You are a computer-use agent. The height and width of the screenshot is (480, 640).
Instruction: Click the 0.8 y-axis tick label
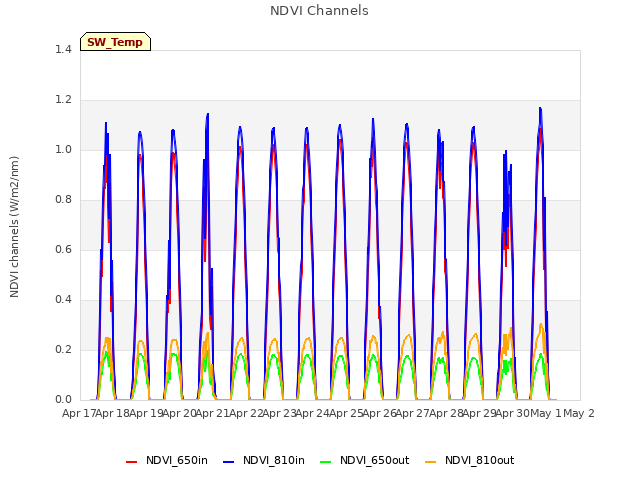[x=63, y=200]
